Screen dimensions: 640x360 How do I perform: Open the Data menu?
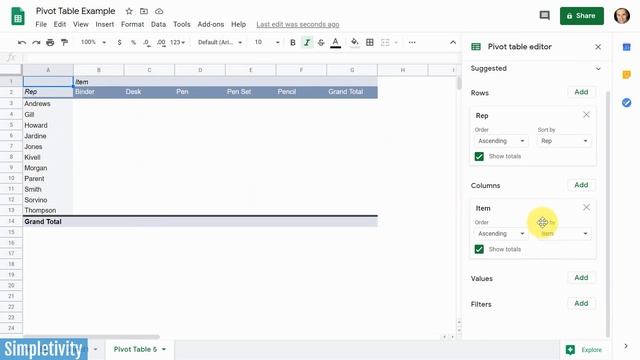pos(158,24)
